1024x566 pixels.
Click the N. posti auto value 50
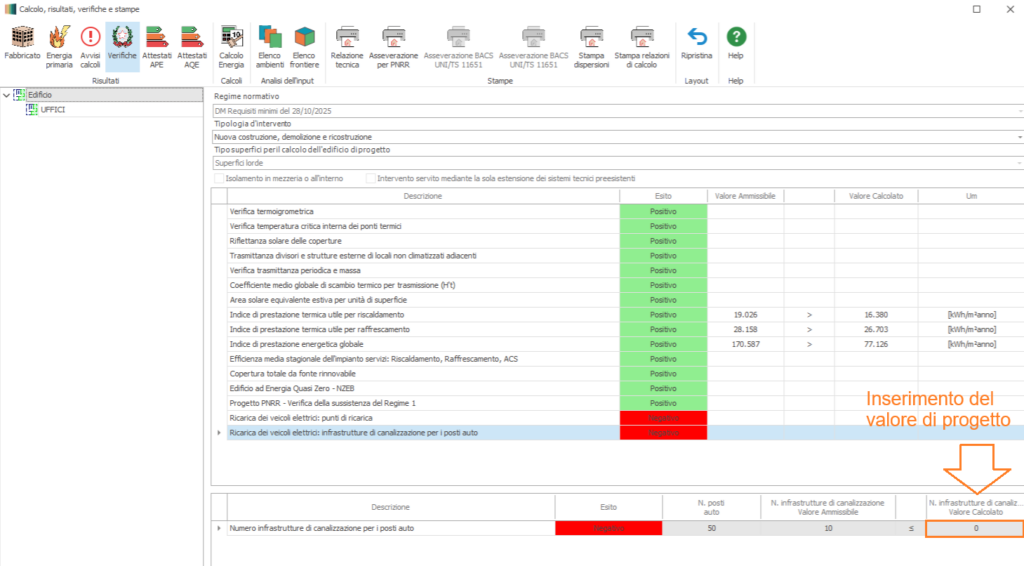(711, 528)
